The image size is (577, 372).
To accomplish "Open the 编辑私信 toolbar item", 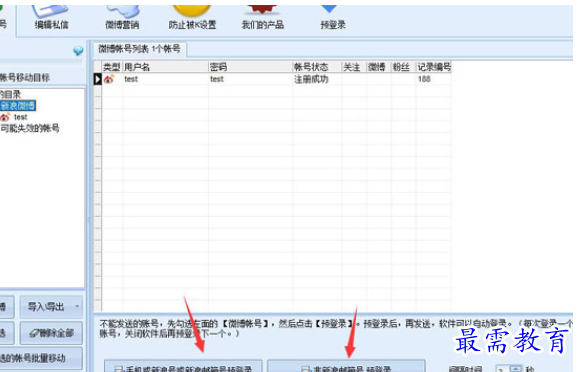I will (x=51, y=18).
